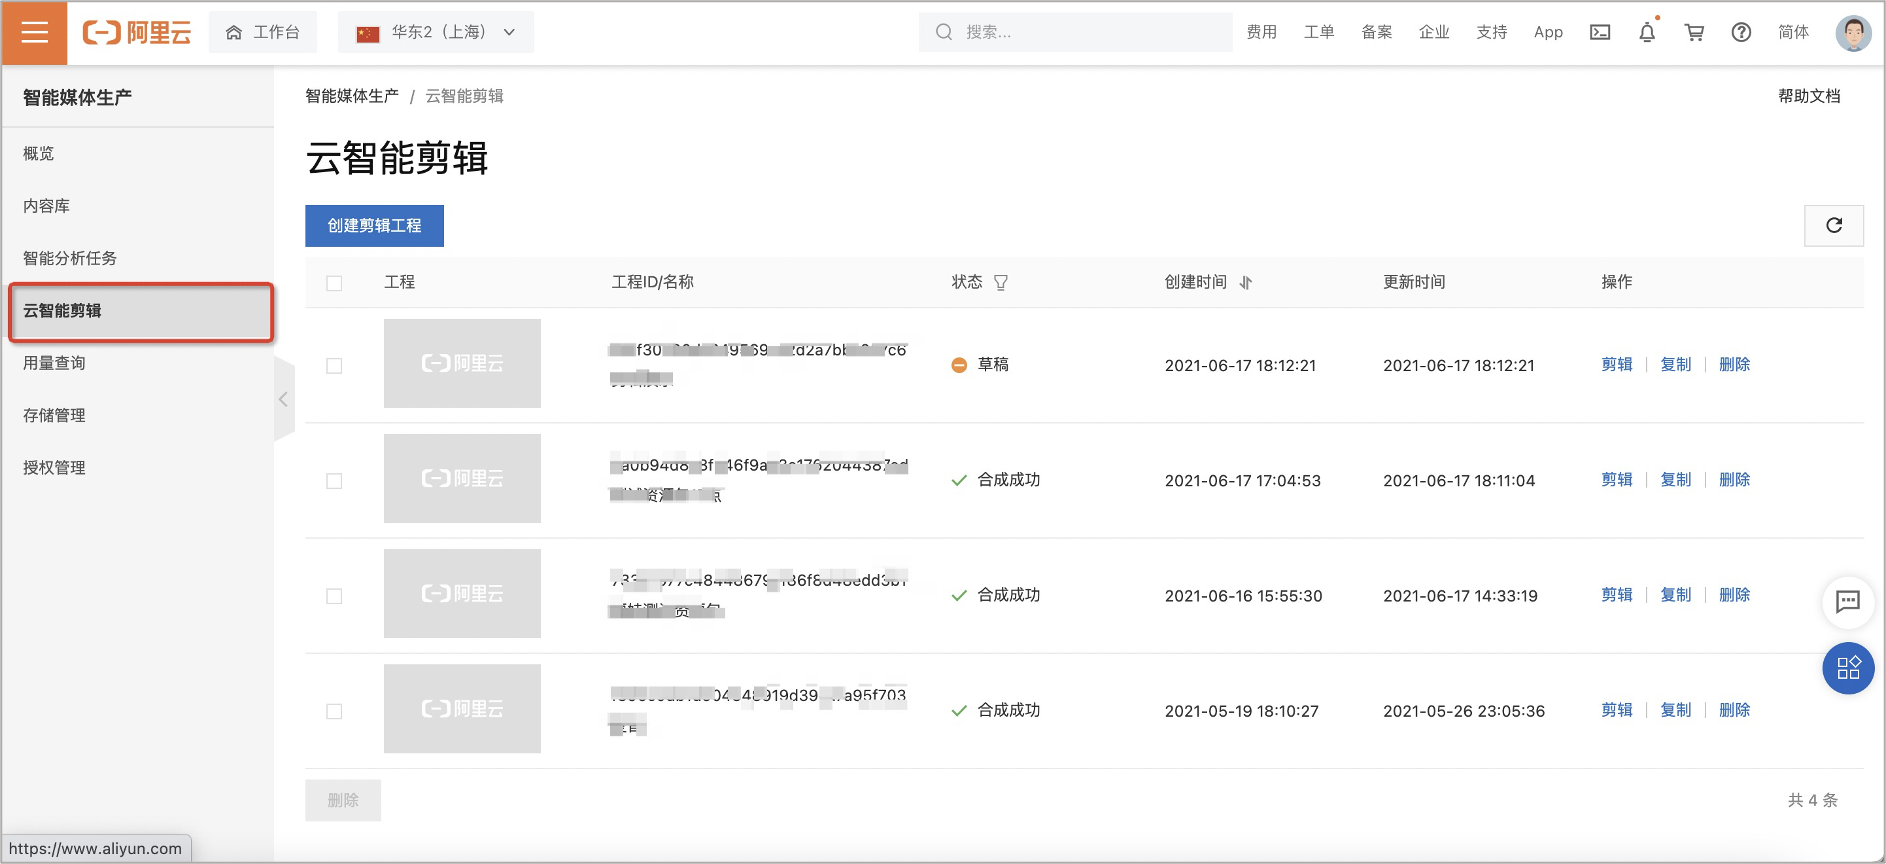Click 删除 for row updated 2021-05-26
This screenshot has height=864, width=1886.
pyautogui.click(x=1735, y=710)
